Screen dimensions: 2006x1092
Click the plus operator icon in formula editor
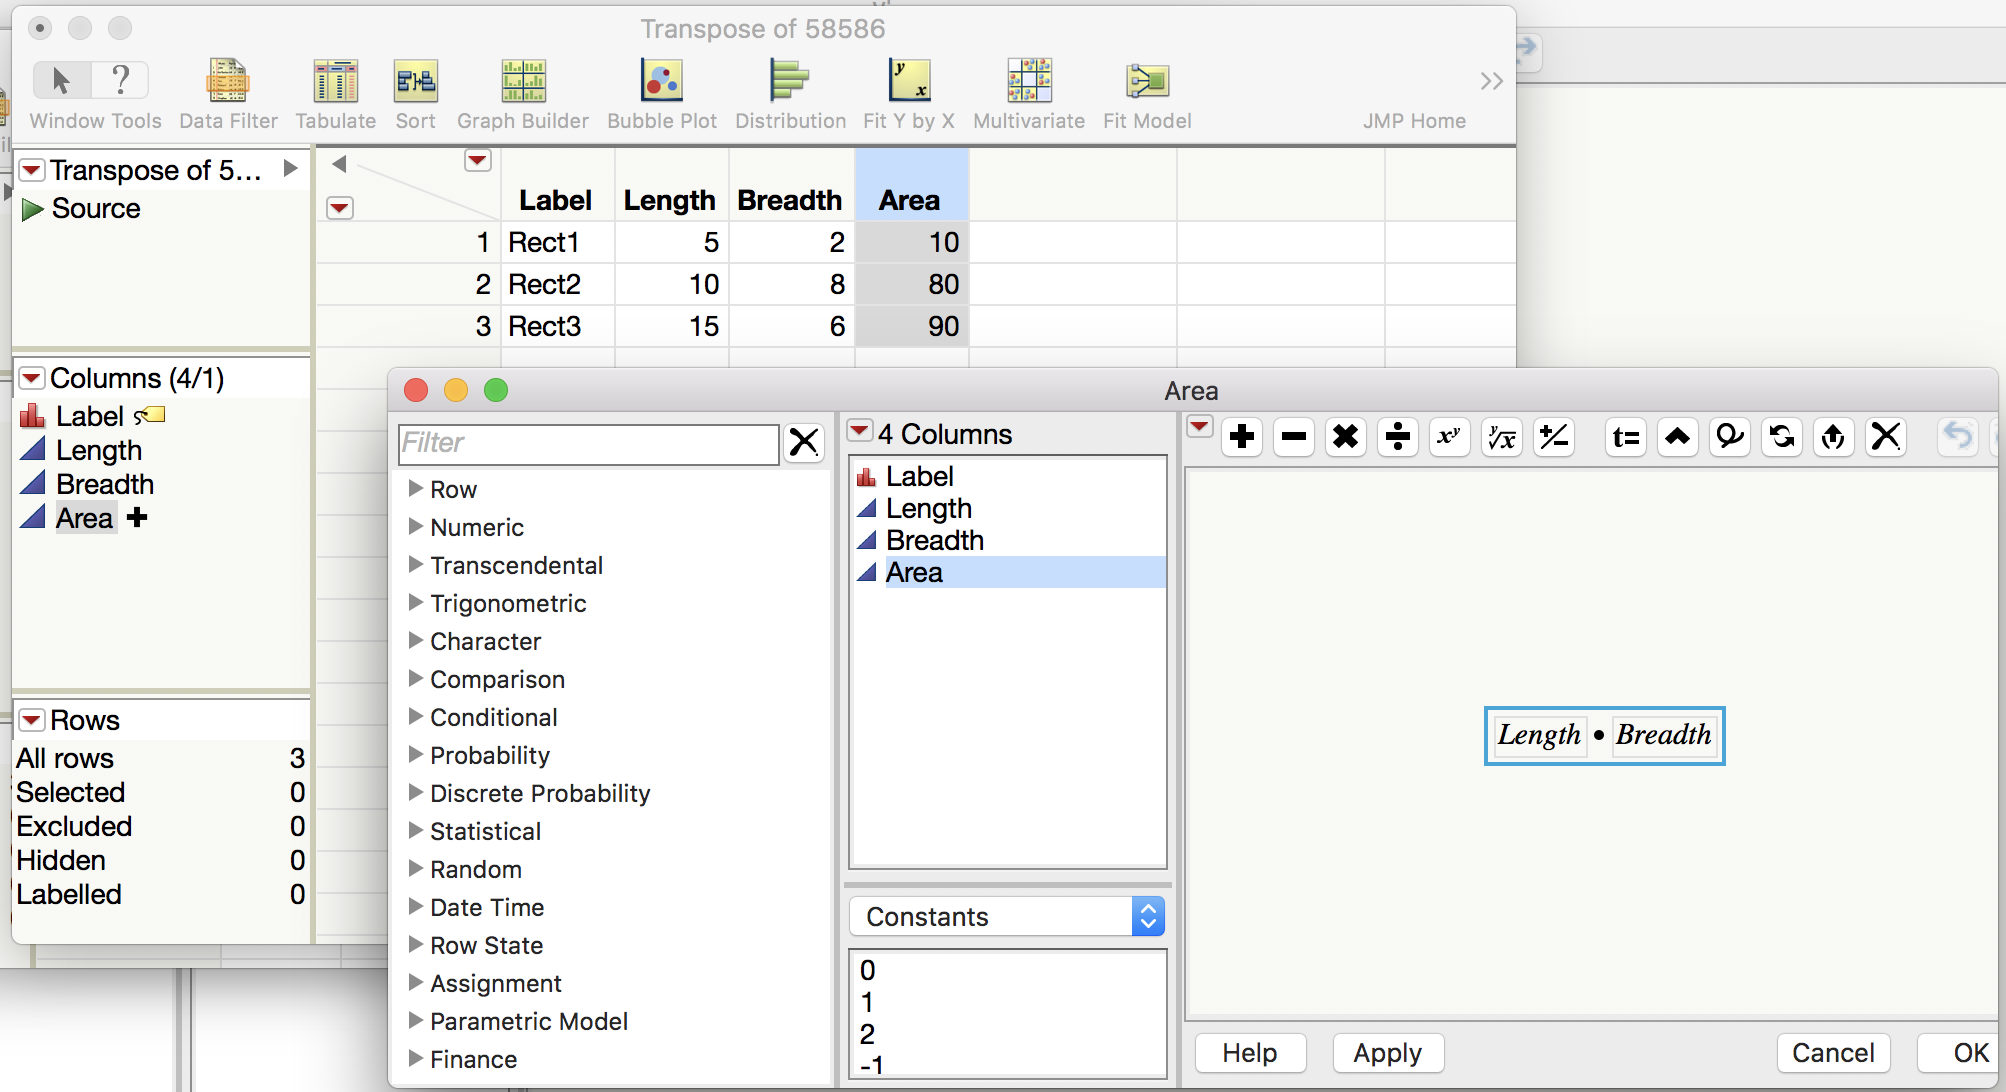pos(1241,437)
